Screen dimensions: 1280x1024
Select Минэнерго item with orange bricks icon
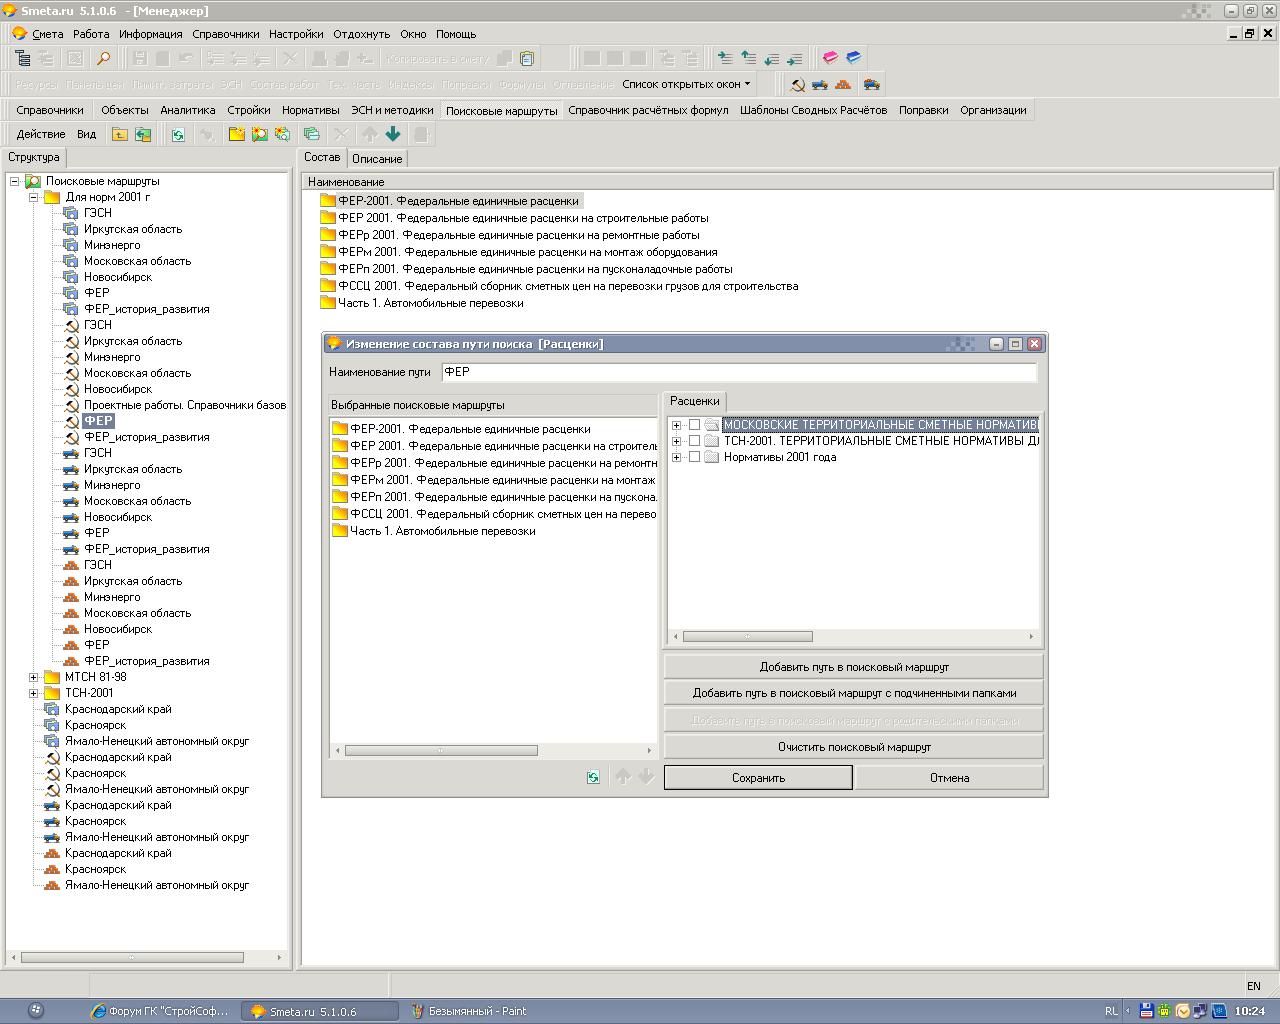(112, 597)
